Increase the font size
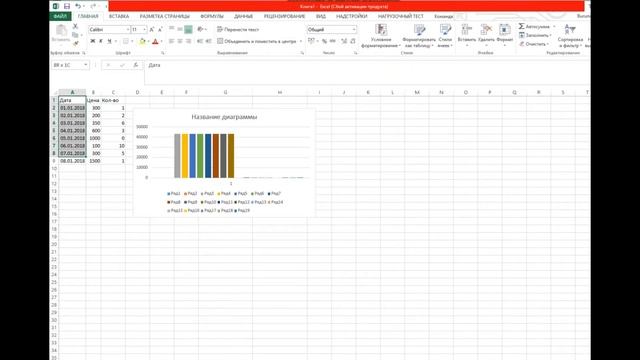The width and height of the screenshot is (640, 360). click(x=151, y=30)
